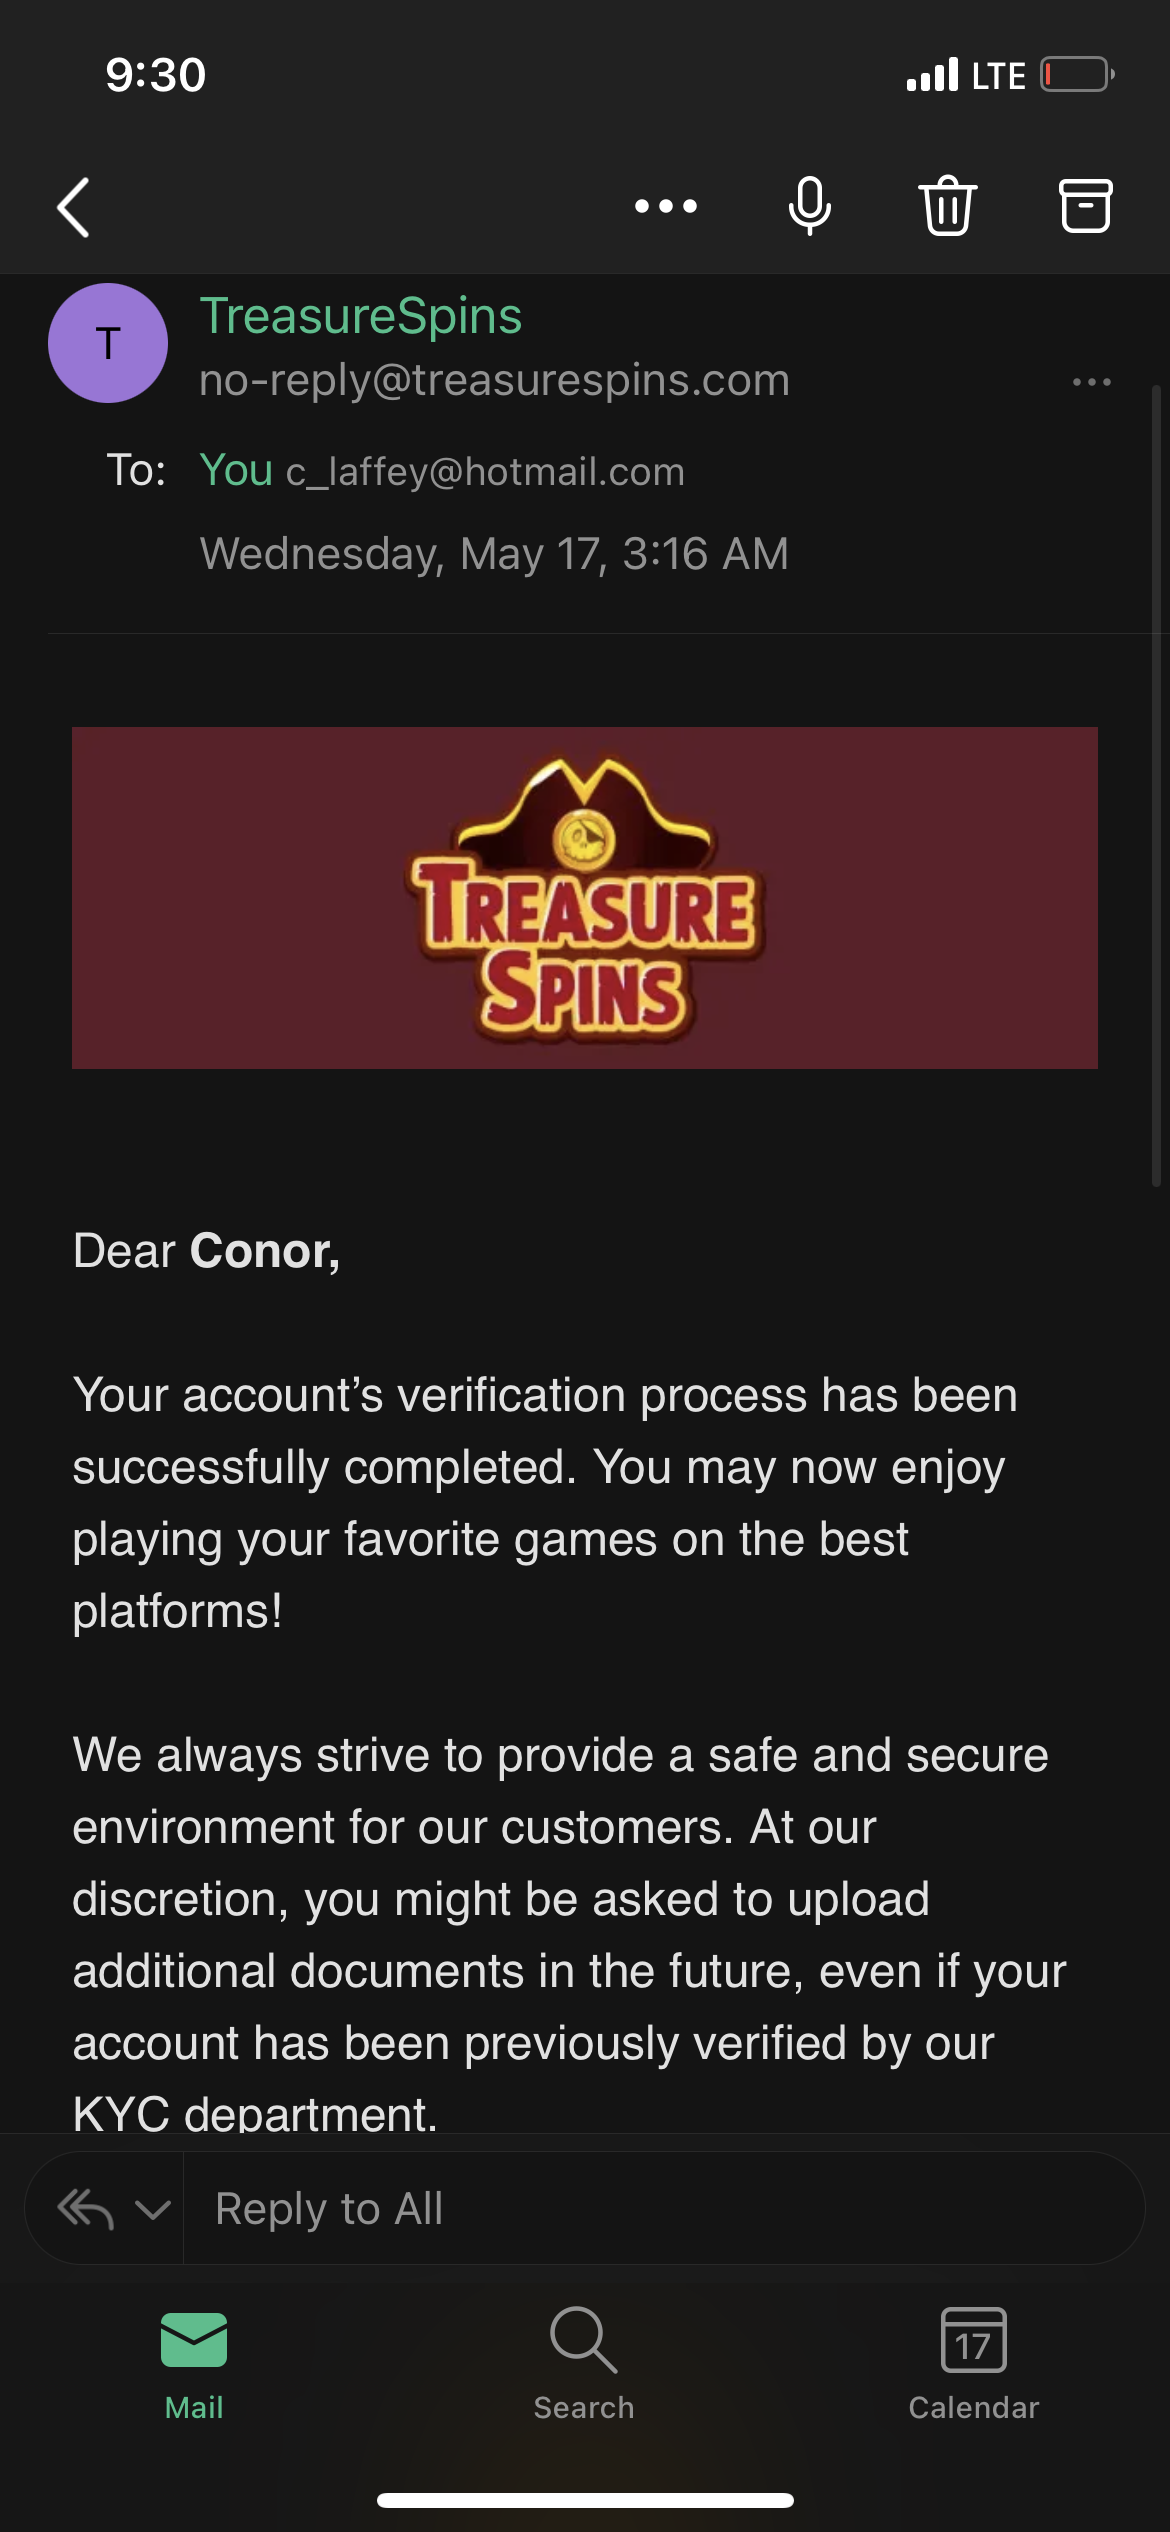Tap the home indicator bar

point(585,2500)
